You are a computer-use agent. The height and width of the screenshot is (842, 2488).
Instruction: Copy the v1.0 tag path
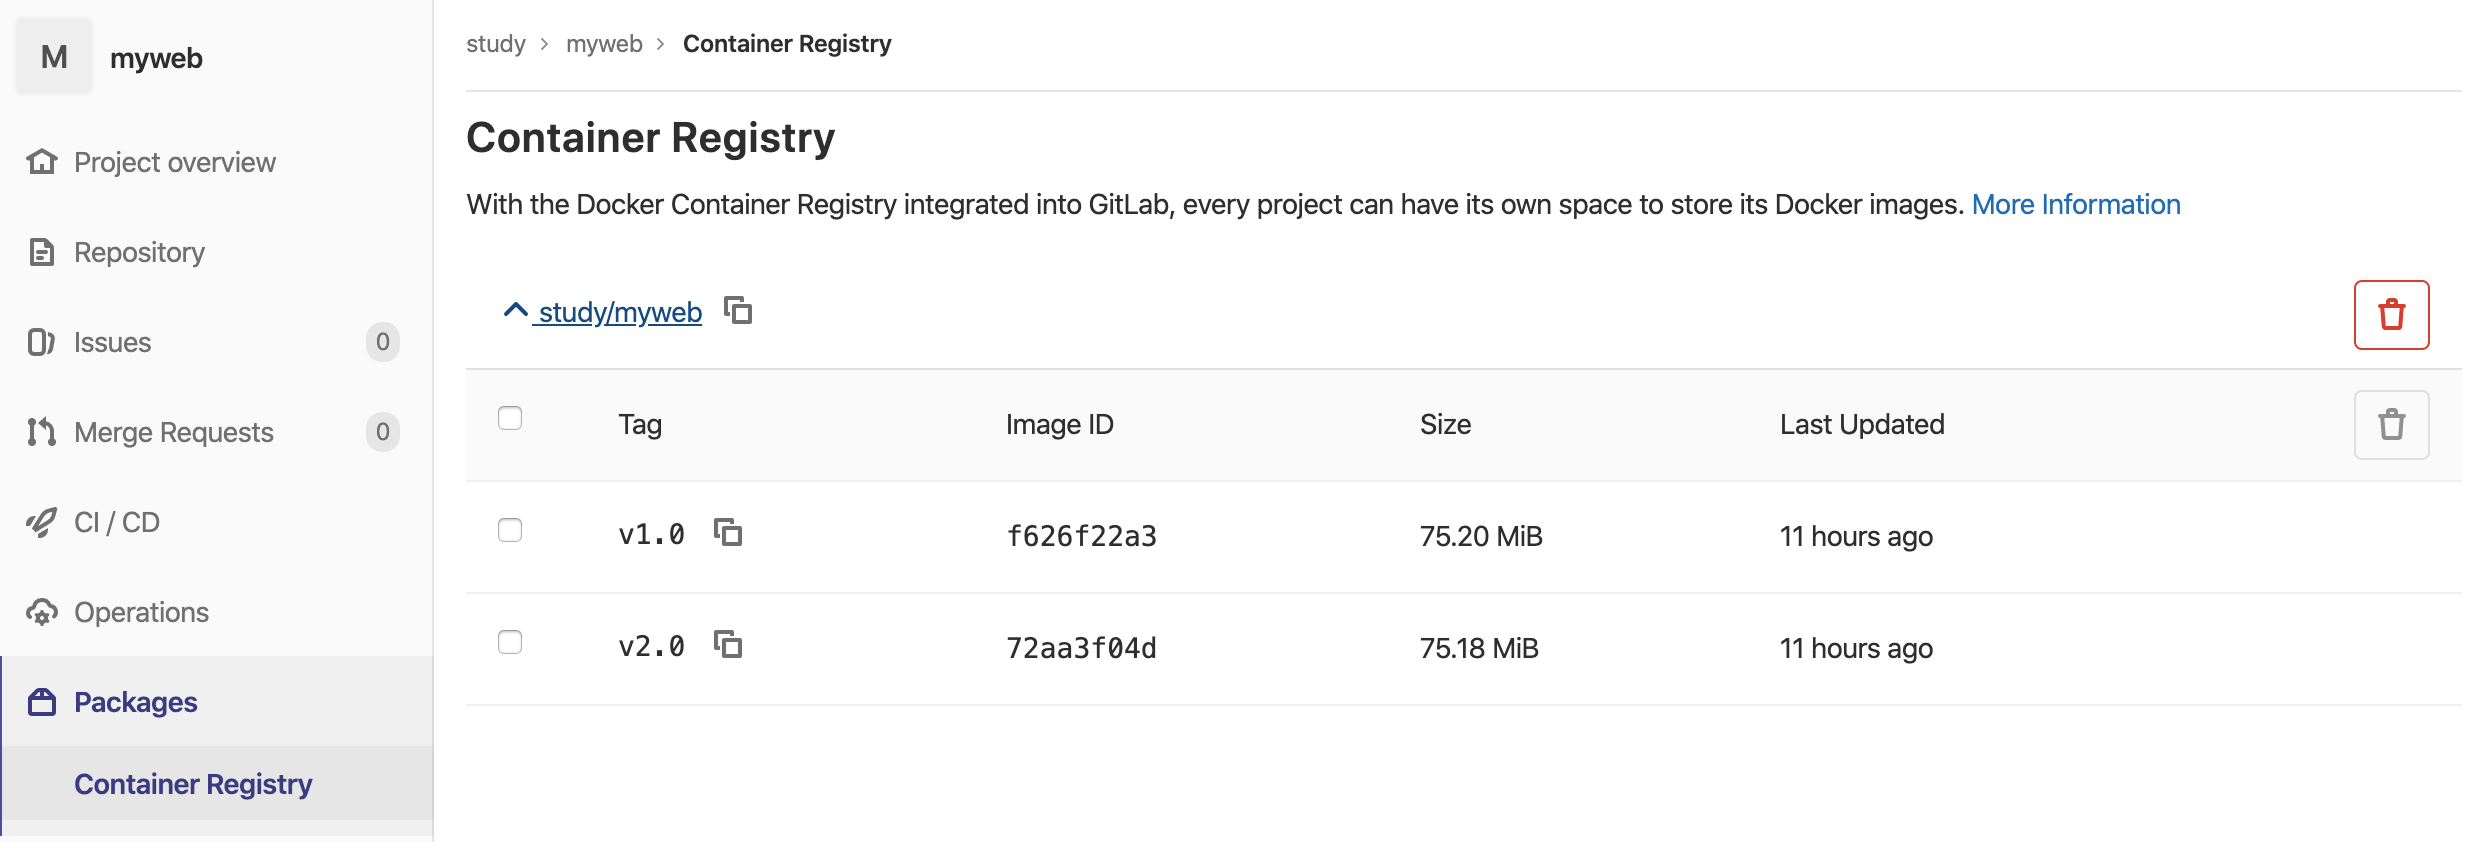[728, 533]
